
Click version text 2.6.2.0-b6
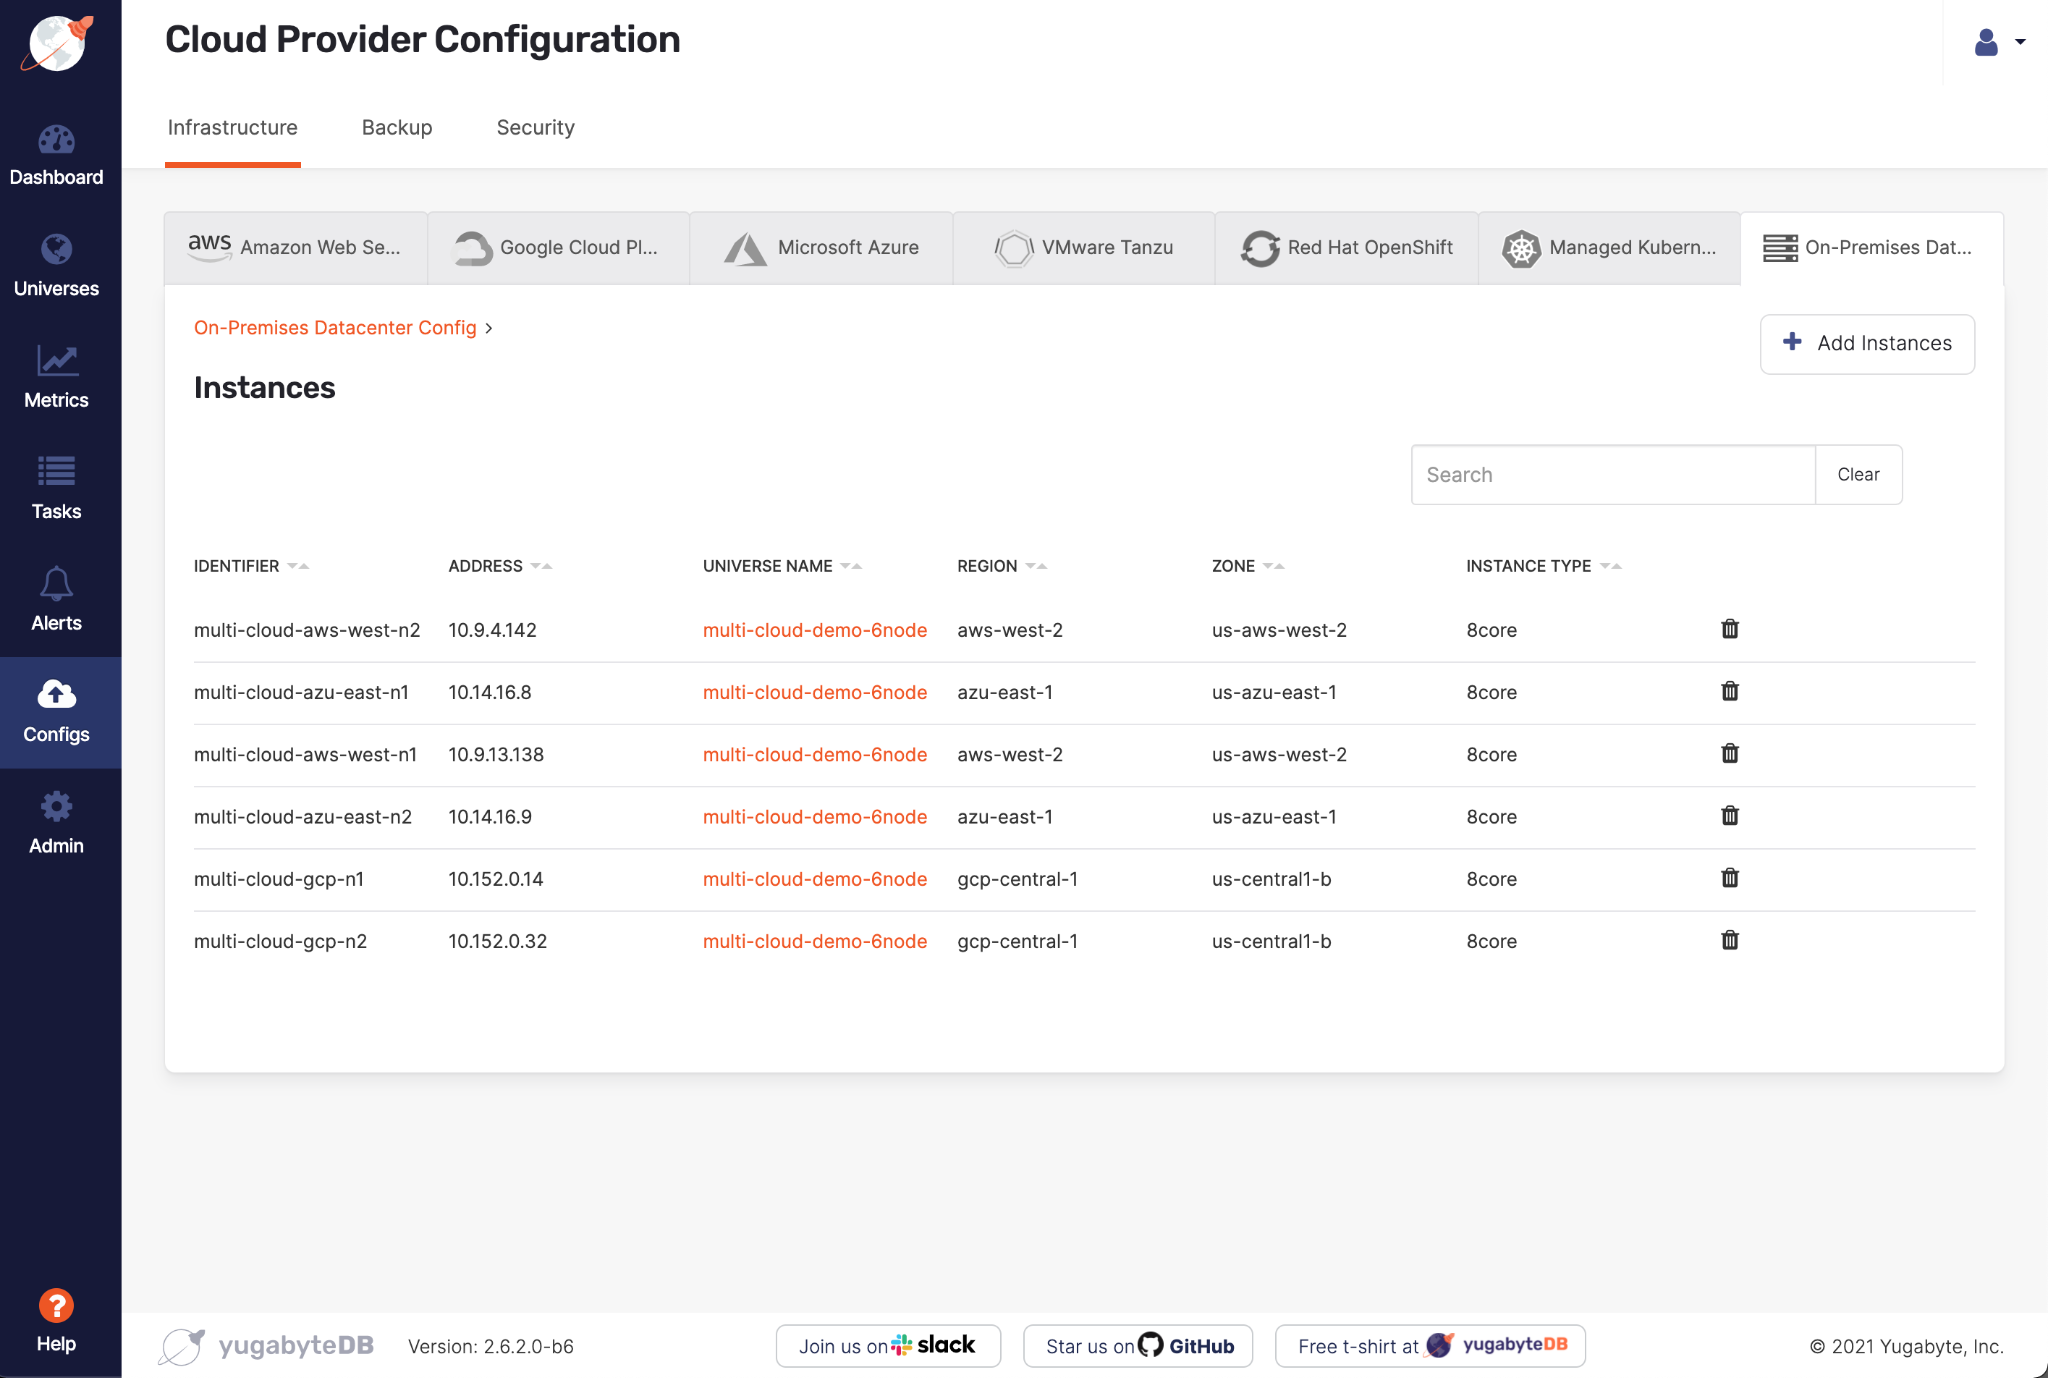point(491,1346)
